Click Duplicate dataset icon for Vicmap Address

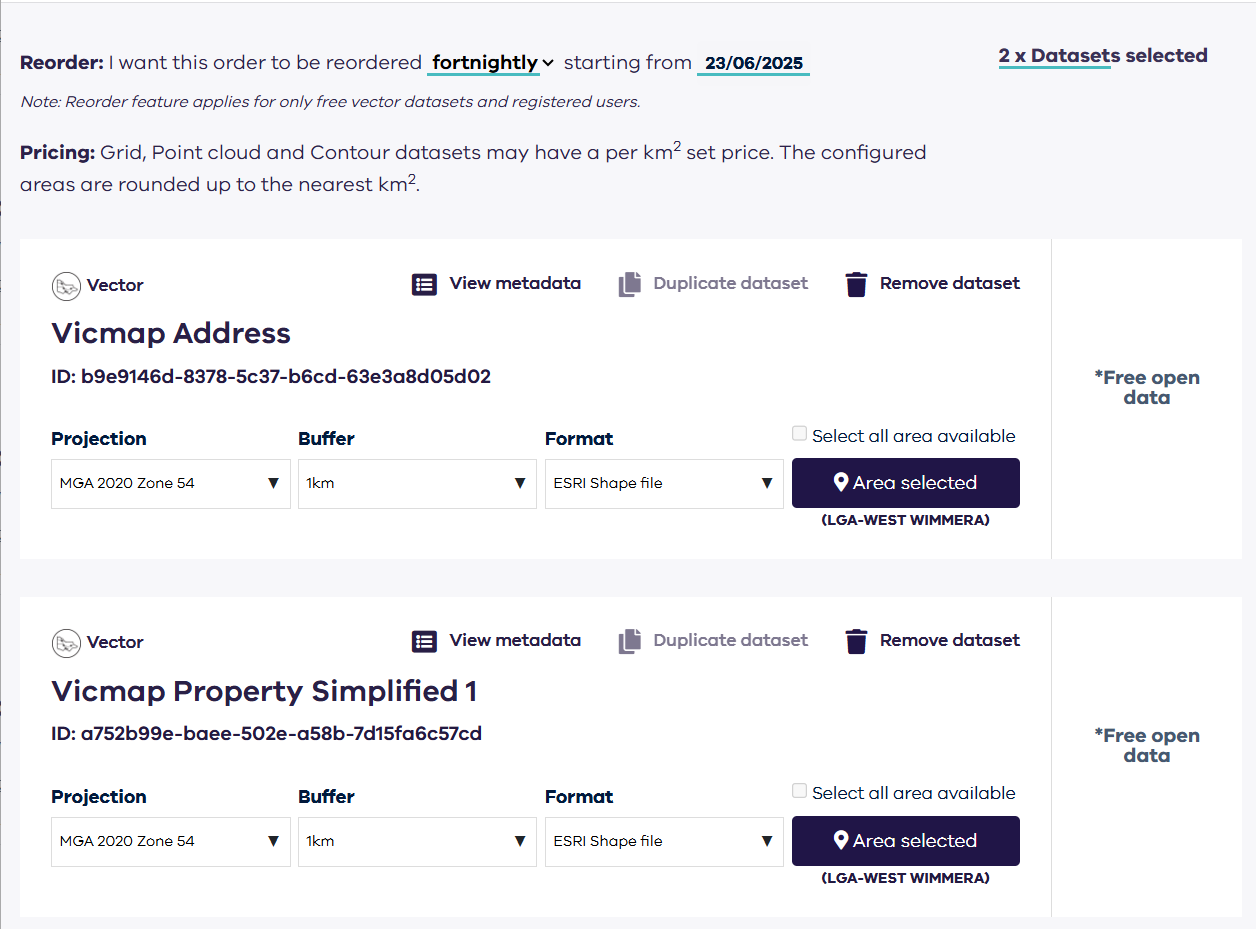point(629,284)
